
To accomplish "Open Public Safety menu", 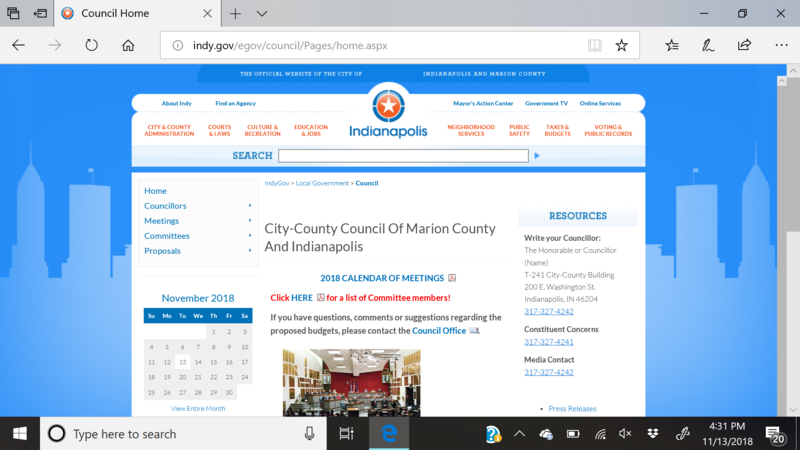I will pyautogui.click(x=519, y=131).
